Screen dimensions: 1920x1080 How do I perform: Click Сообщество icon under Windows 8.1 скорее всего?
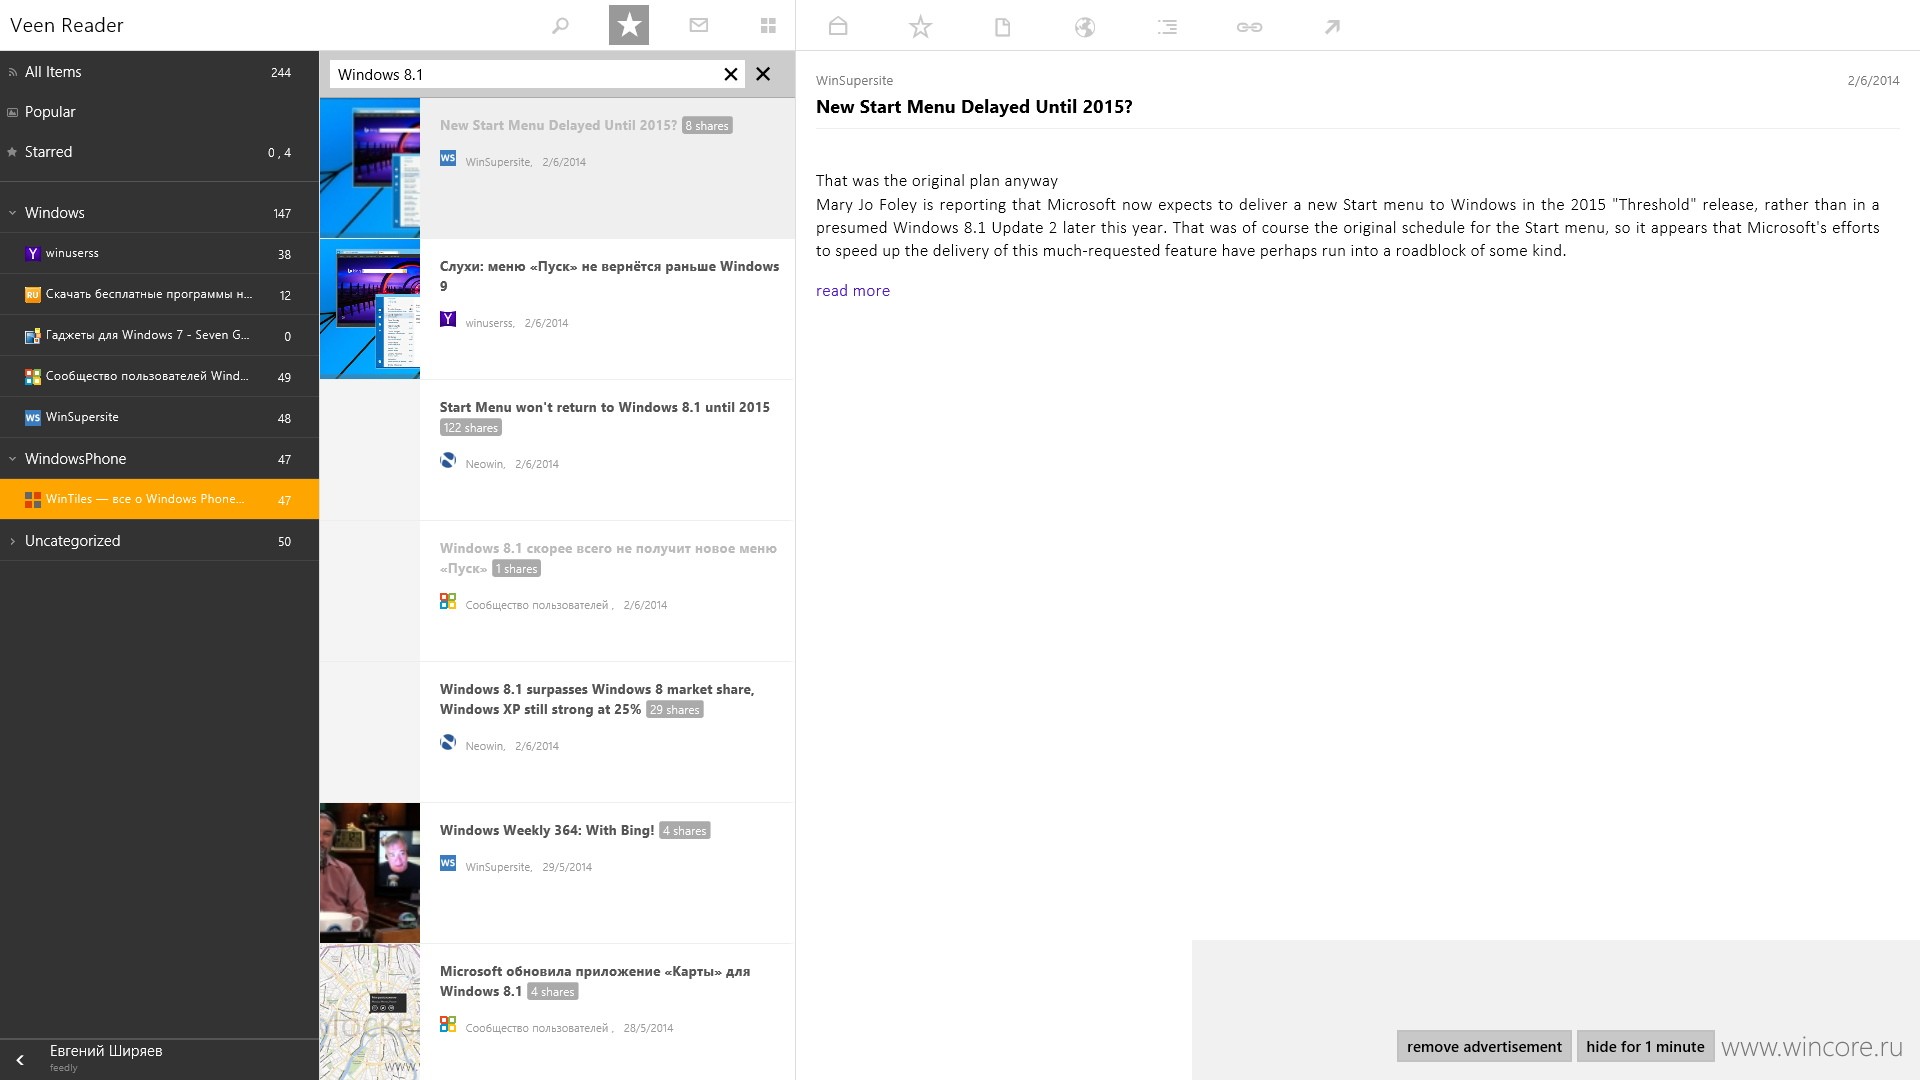coord(448,601)
